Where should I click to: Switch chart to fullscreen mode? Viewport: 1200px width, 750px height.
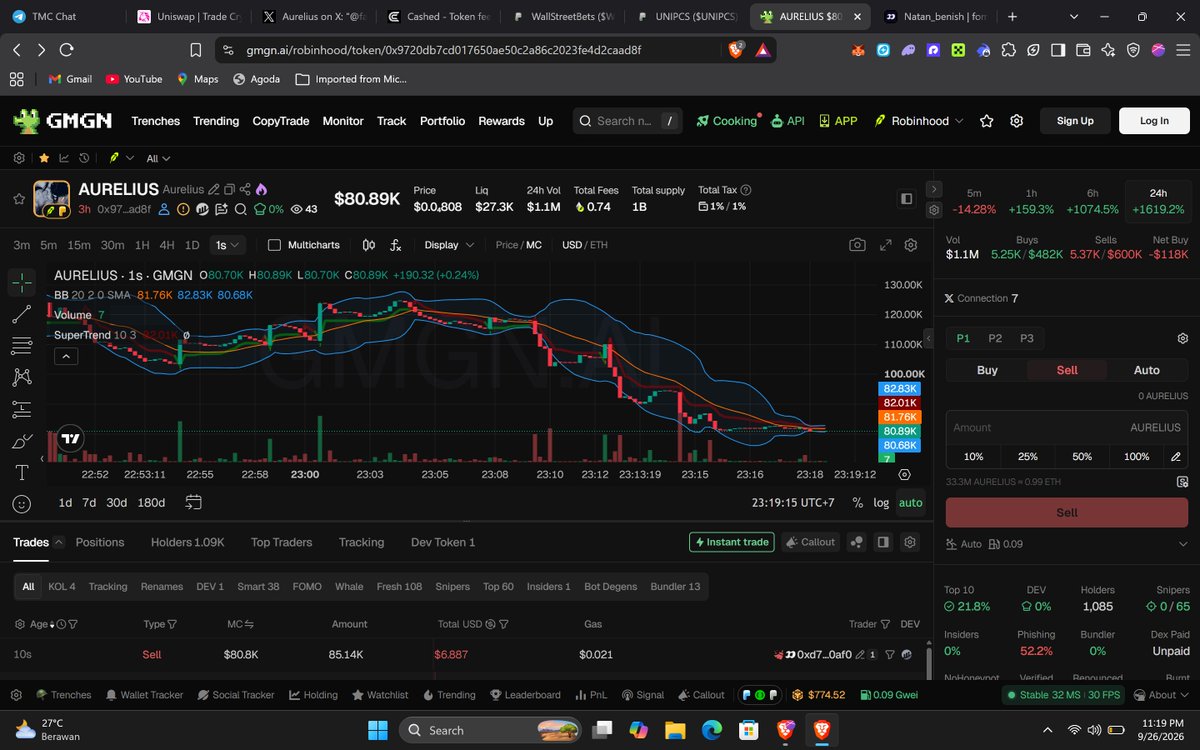(x=885, y=245)
